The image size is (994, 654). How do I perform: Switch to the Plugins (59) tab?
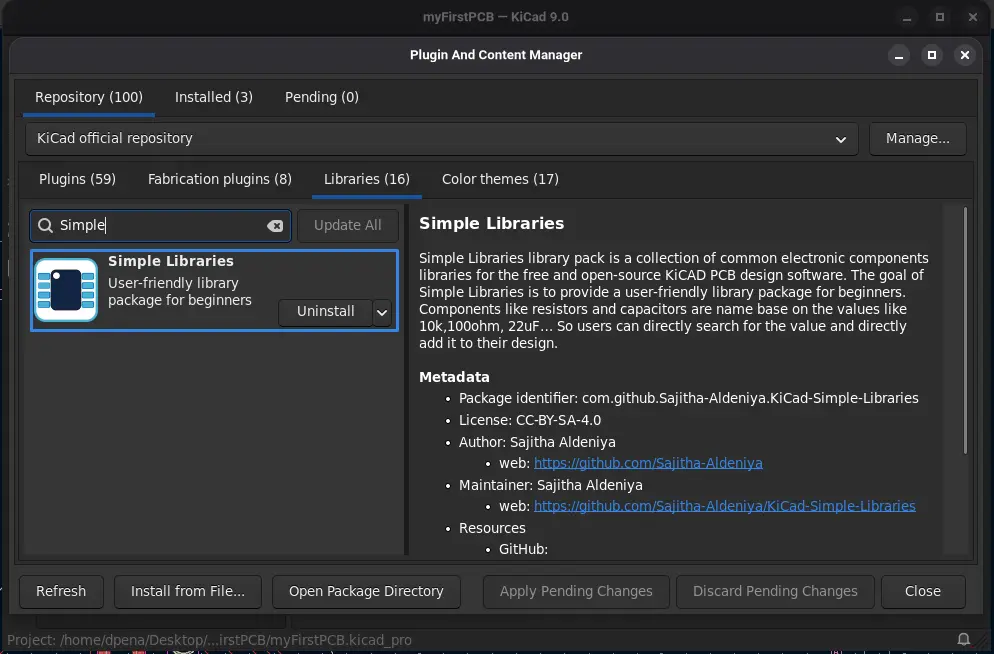point(77,179)
